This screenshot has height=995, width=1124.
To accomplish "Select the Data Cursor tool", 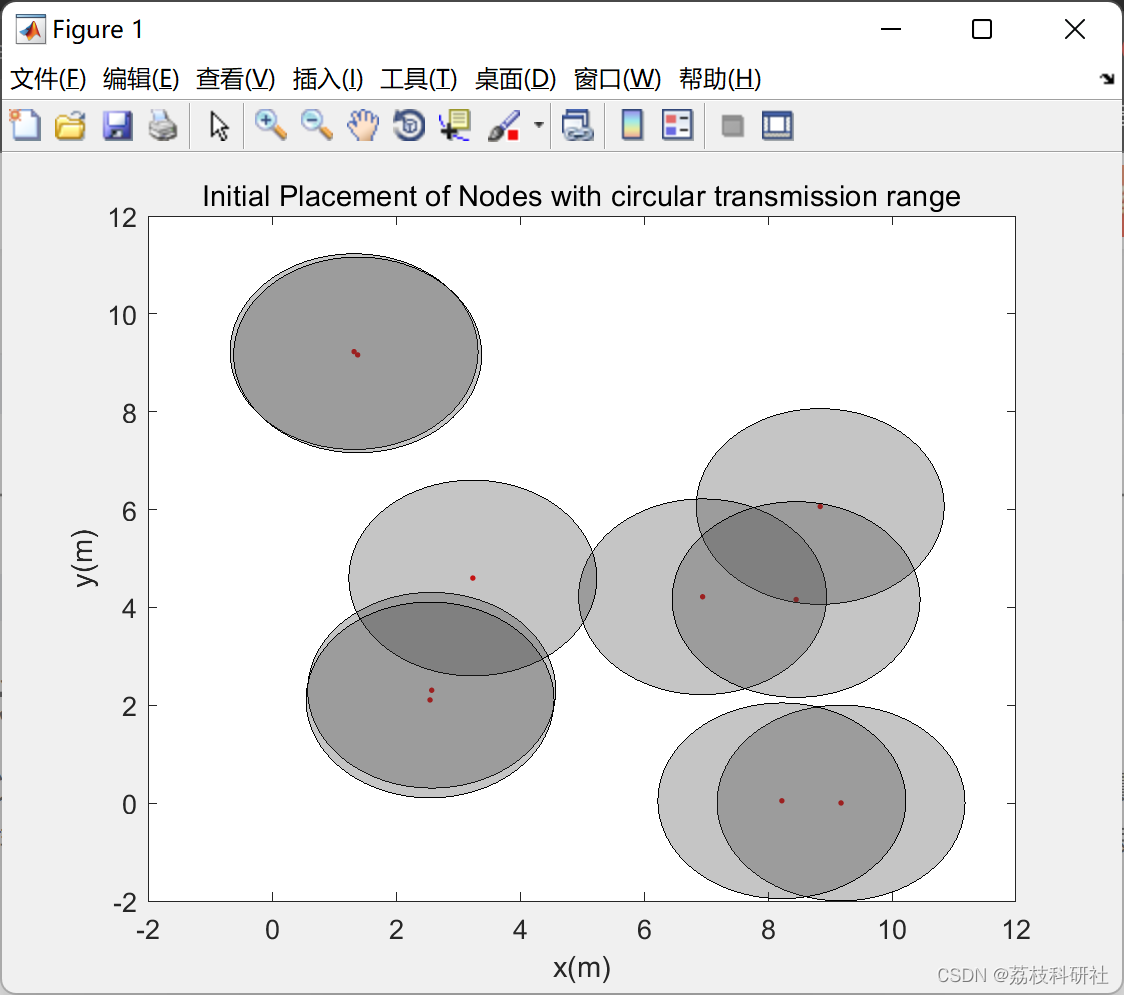I will [455, 125].
